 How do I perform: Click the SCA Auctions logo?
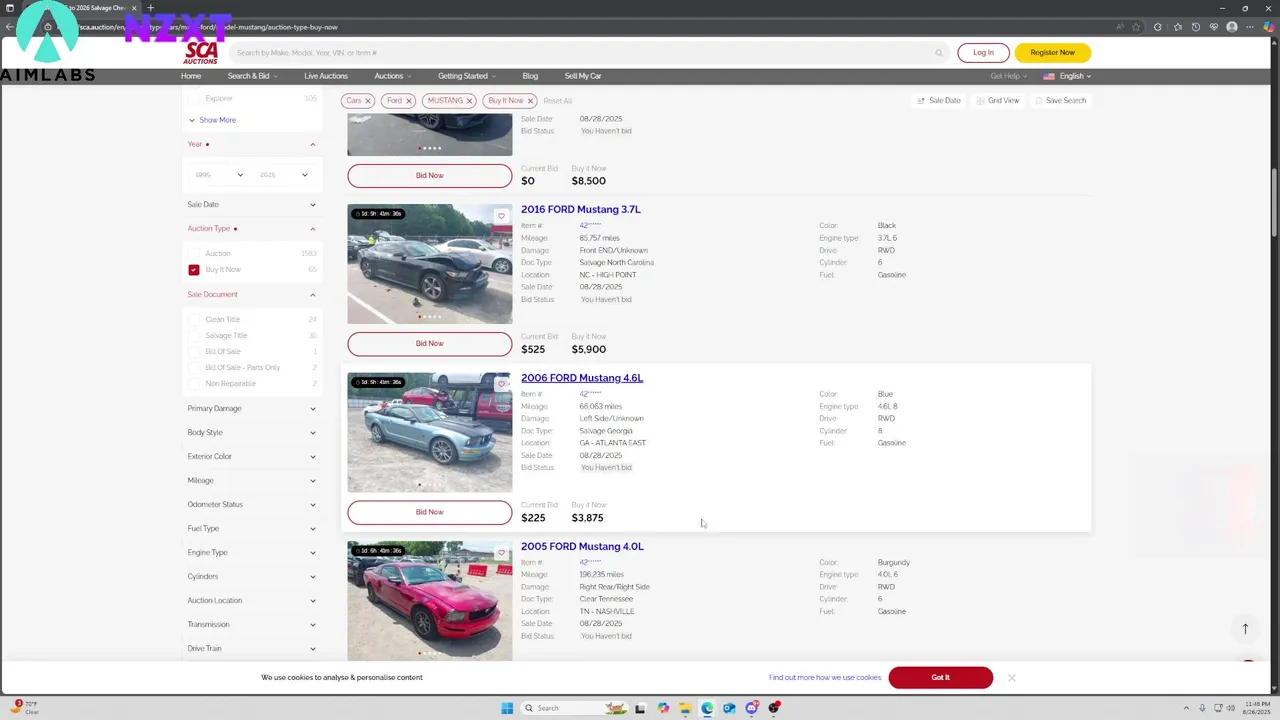tap(201, 53)
